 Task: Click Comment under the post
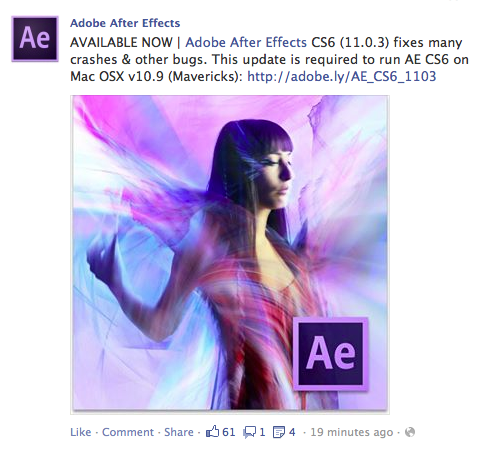tap(128, 432)
